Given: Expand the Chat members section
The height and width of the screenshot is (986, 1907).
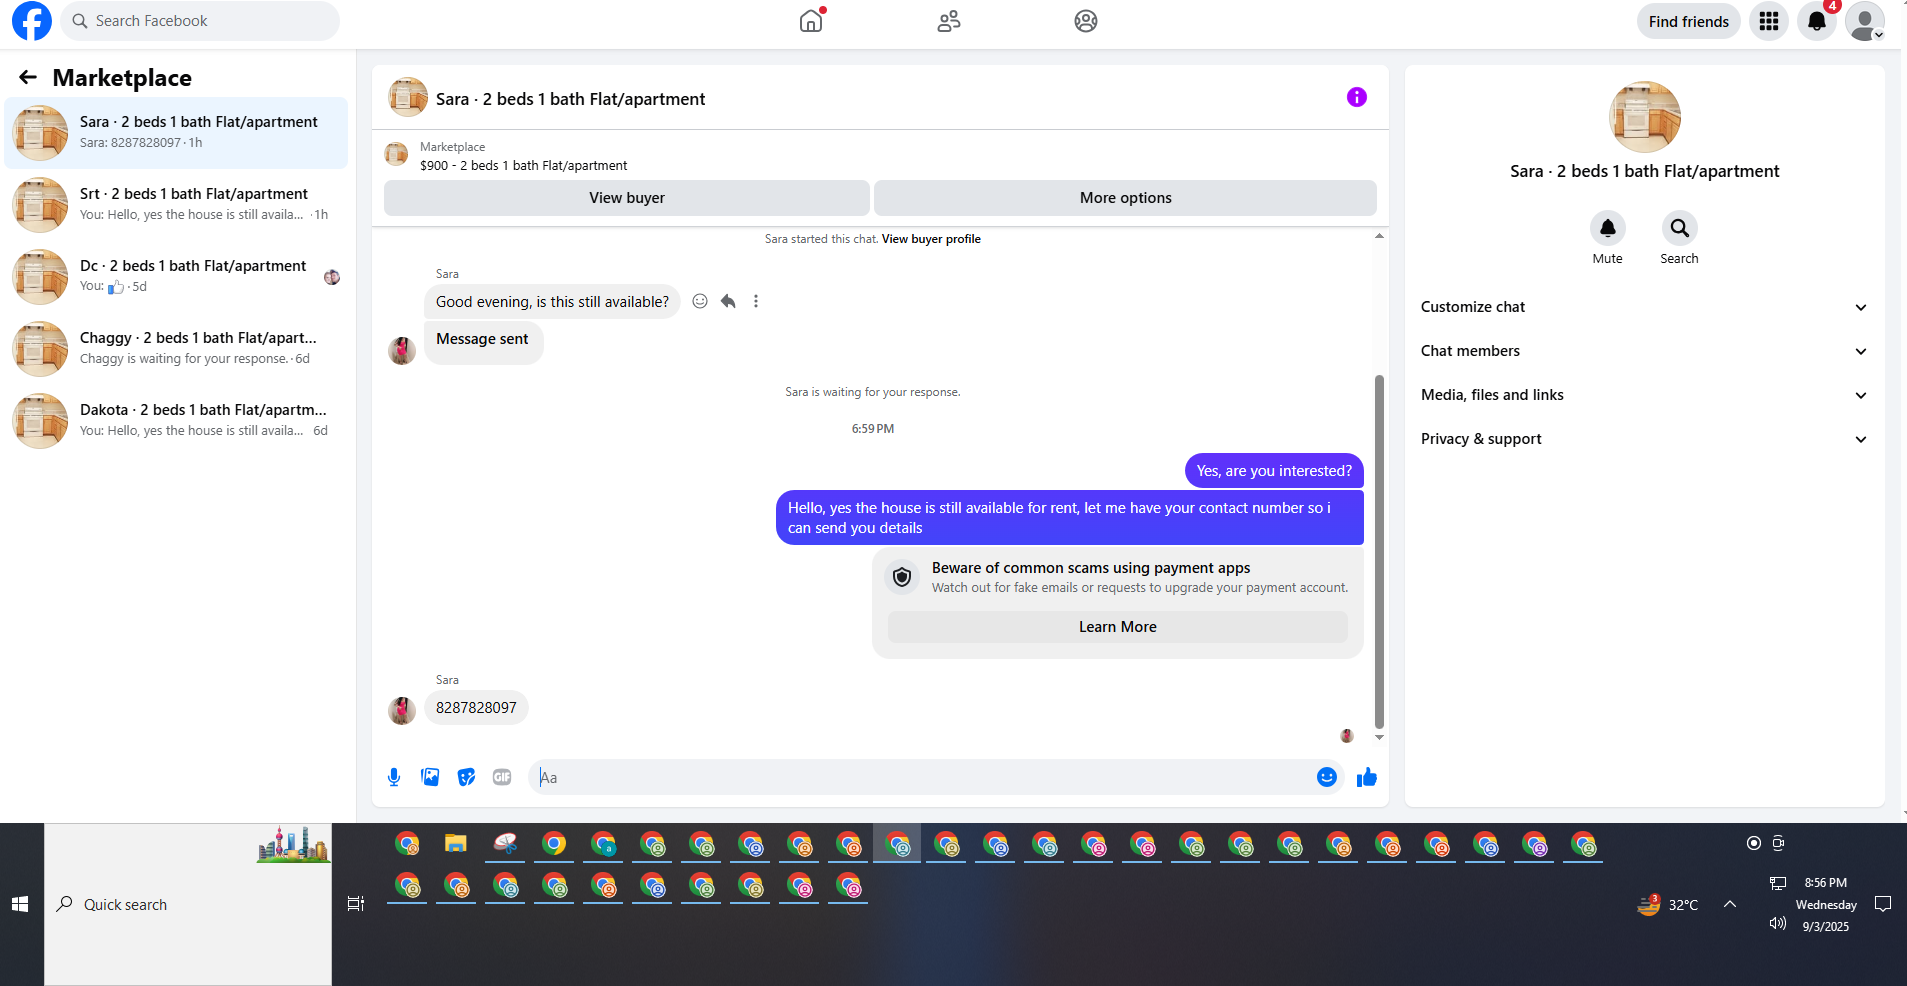Looking at the screenshot, I should 1644,351.
